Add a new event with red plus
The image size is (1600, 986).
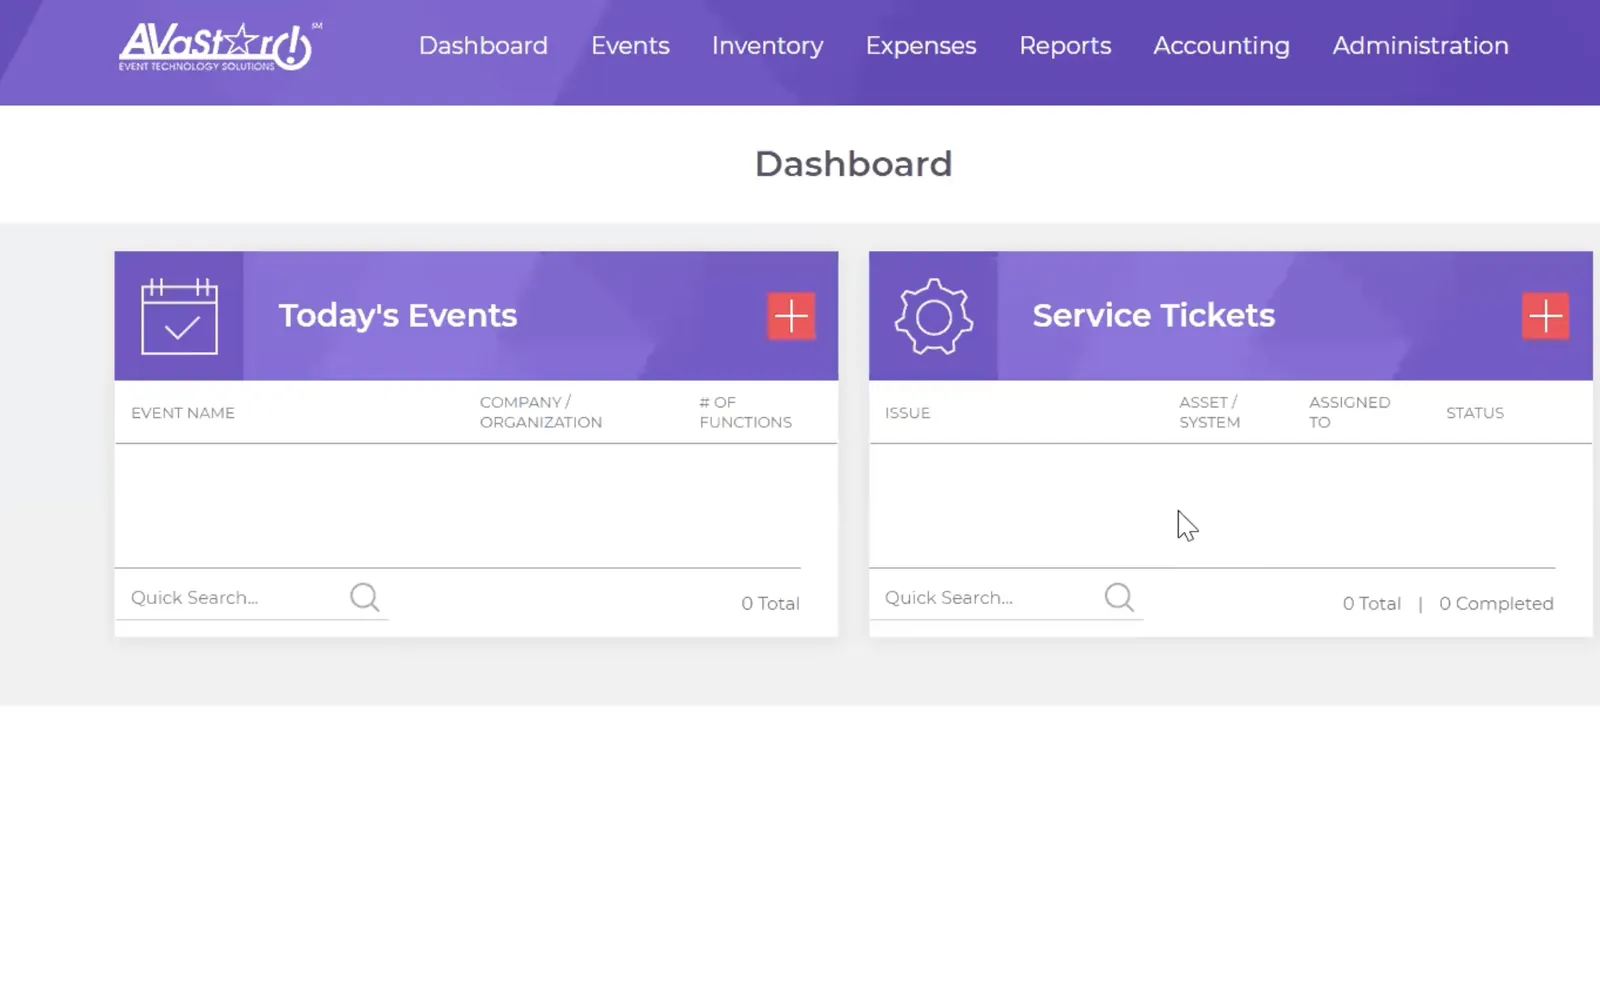click(791, 316)
